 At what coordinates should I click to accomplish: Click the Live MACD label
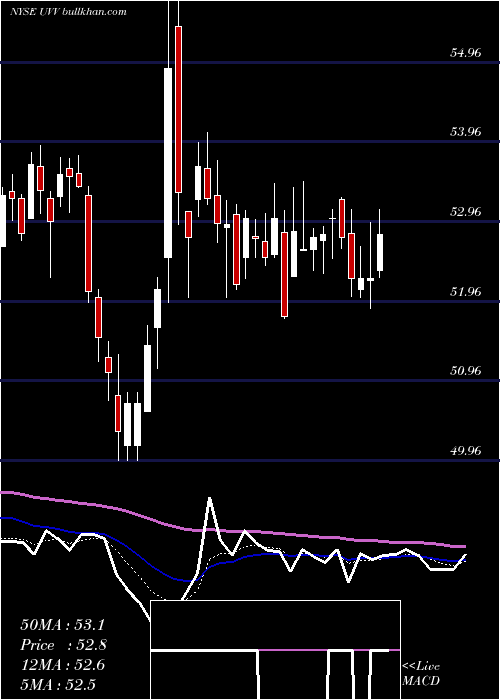[421, 673]
